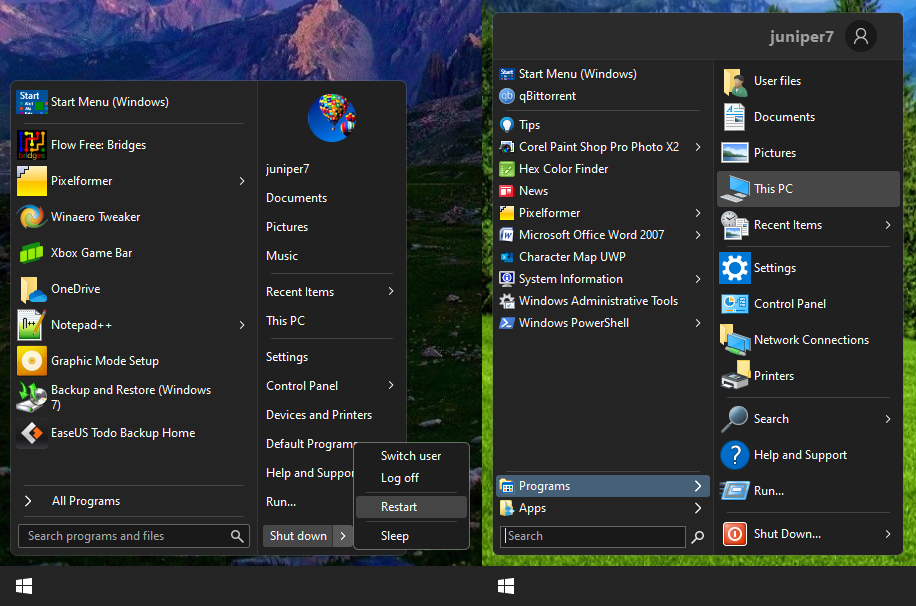Viewport: 916px width, 606px height.
Task: Click the red Shut Down power icon
Action: pos(735,534)
